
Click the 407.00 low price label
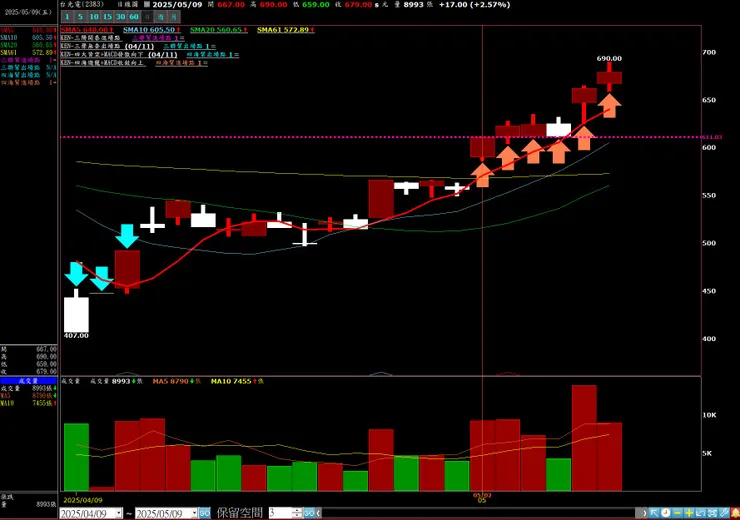[x=76, y=335]
